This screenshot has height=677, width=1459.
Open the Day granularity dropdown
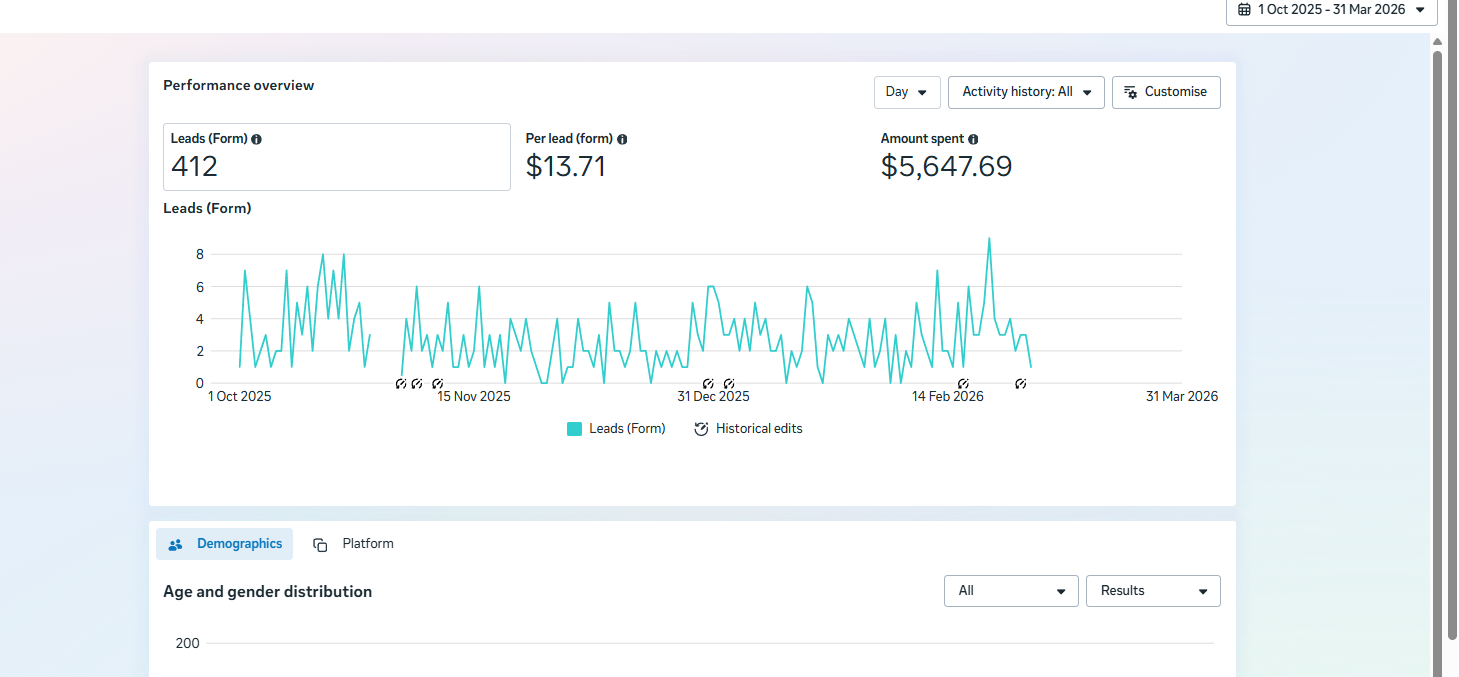click(907, 92)
